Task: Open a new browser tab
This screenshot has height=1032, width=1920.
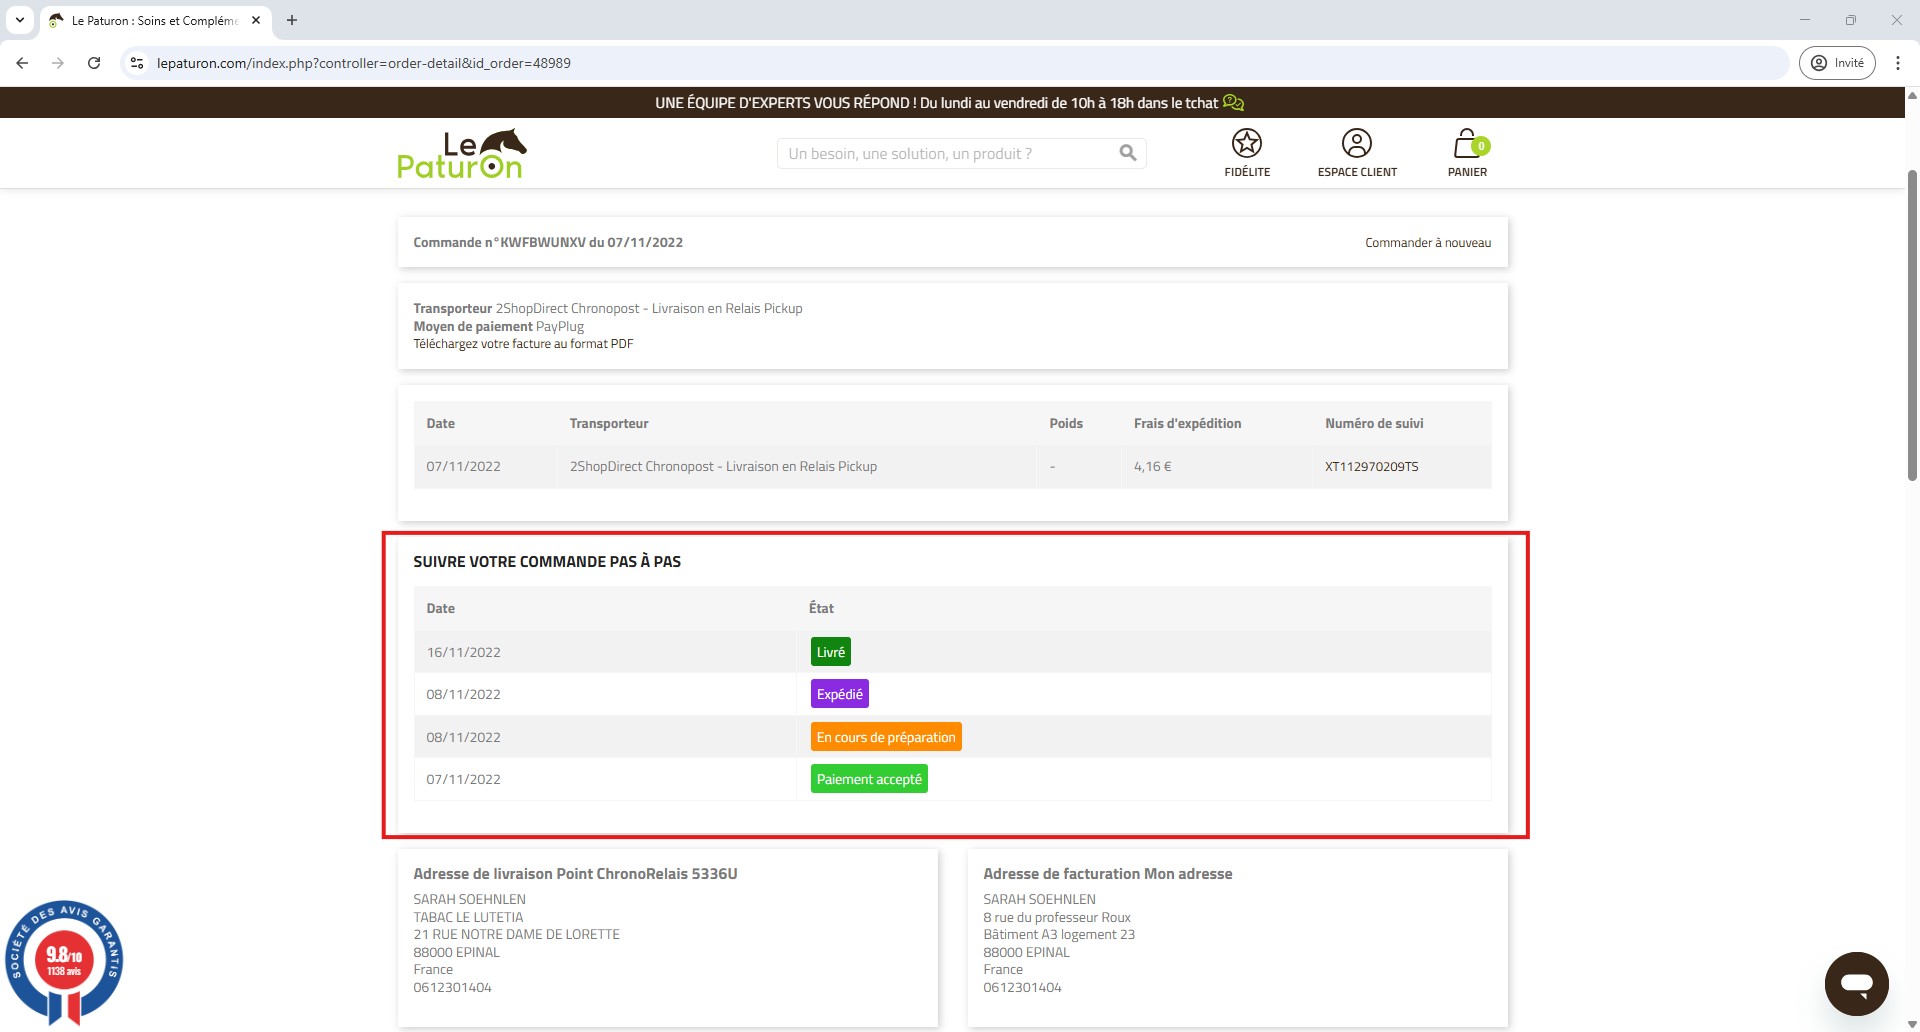Action: (x=292, y=20)
